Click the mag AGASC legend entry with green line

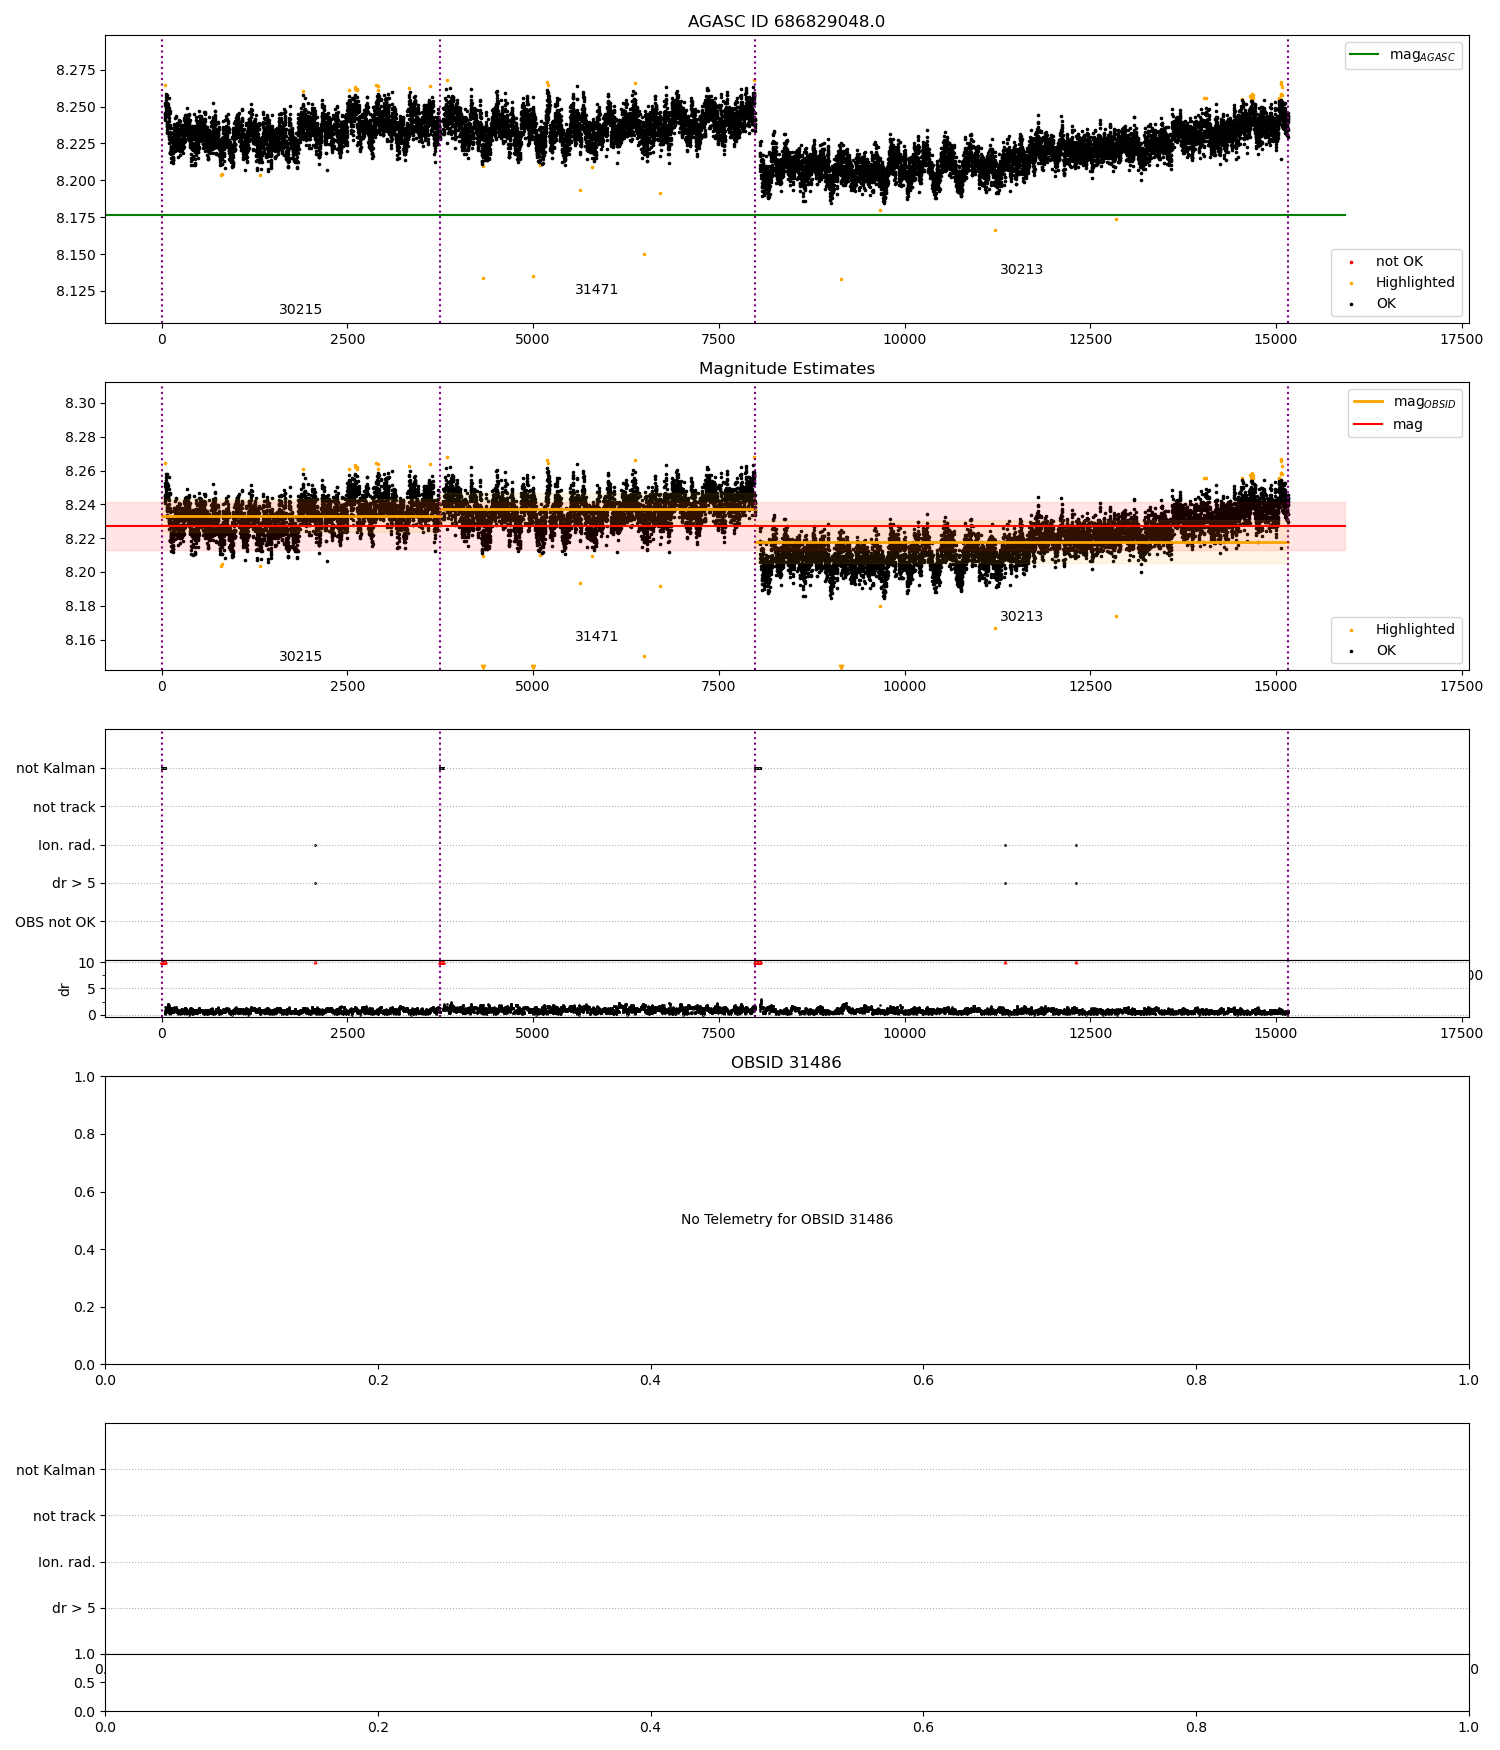click(1403, 55)
